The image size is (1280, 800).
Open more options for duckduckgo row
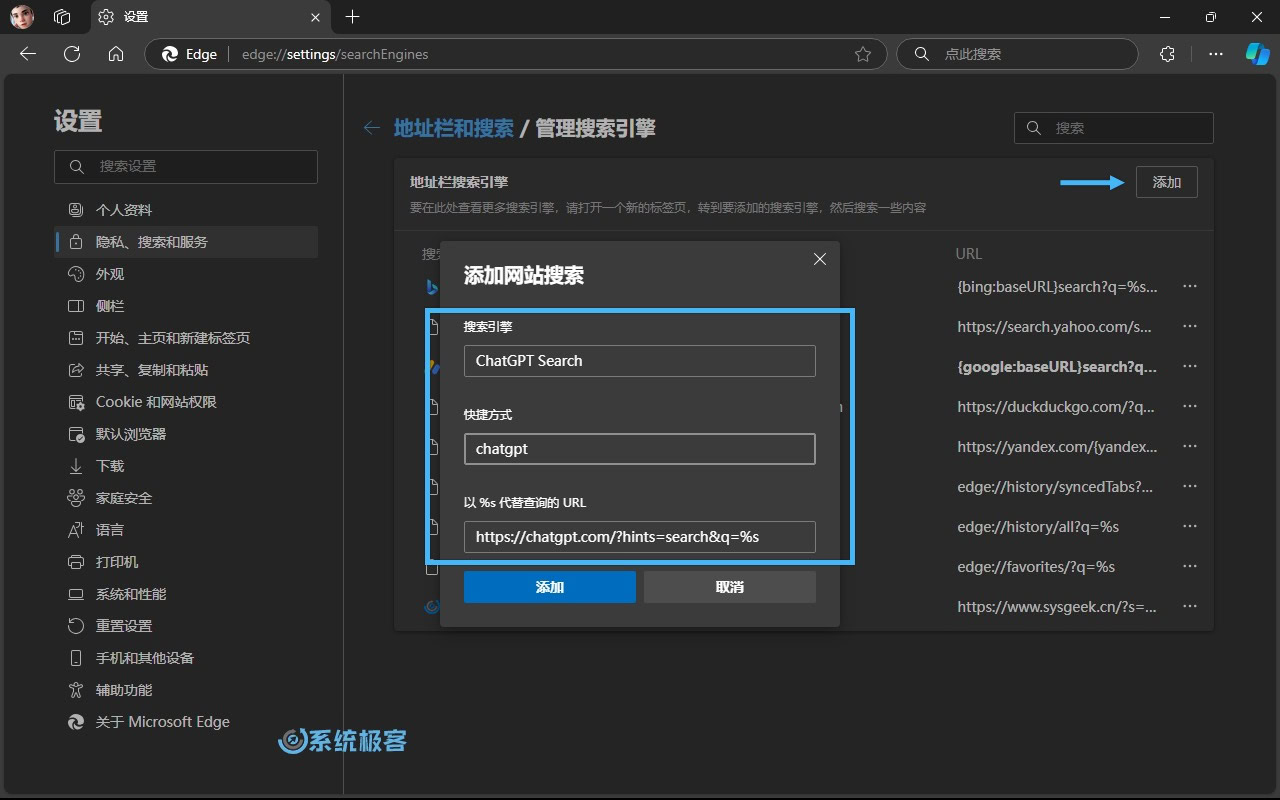(x=1190, y=406)
